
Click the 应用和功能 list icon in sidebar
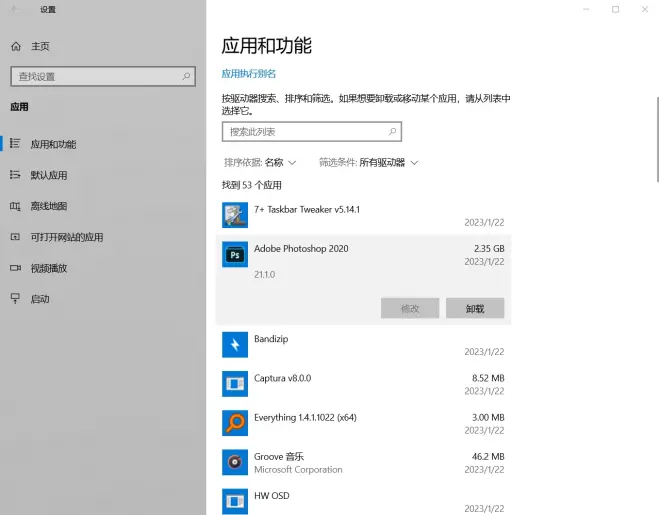pos(15,143)
